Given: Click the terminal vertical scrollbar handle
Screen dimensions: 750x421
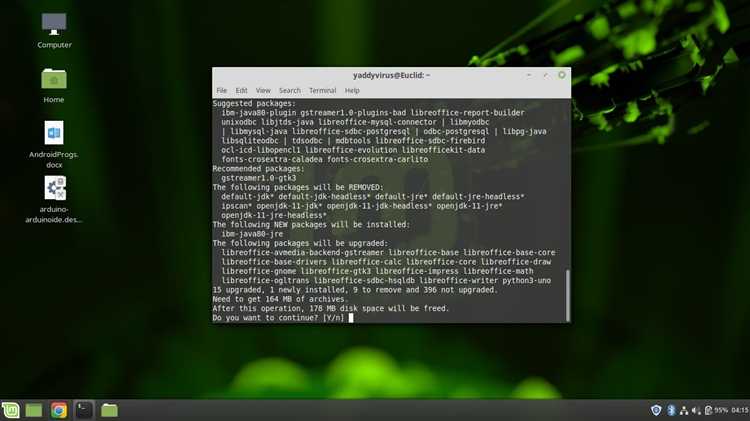Looking at the screenshot, I should (x=568, y=295).
